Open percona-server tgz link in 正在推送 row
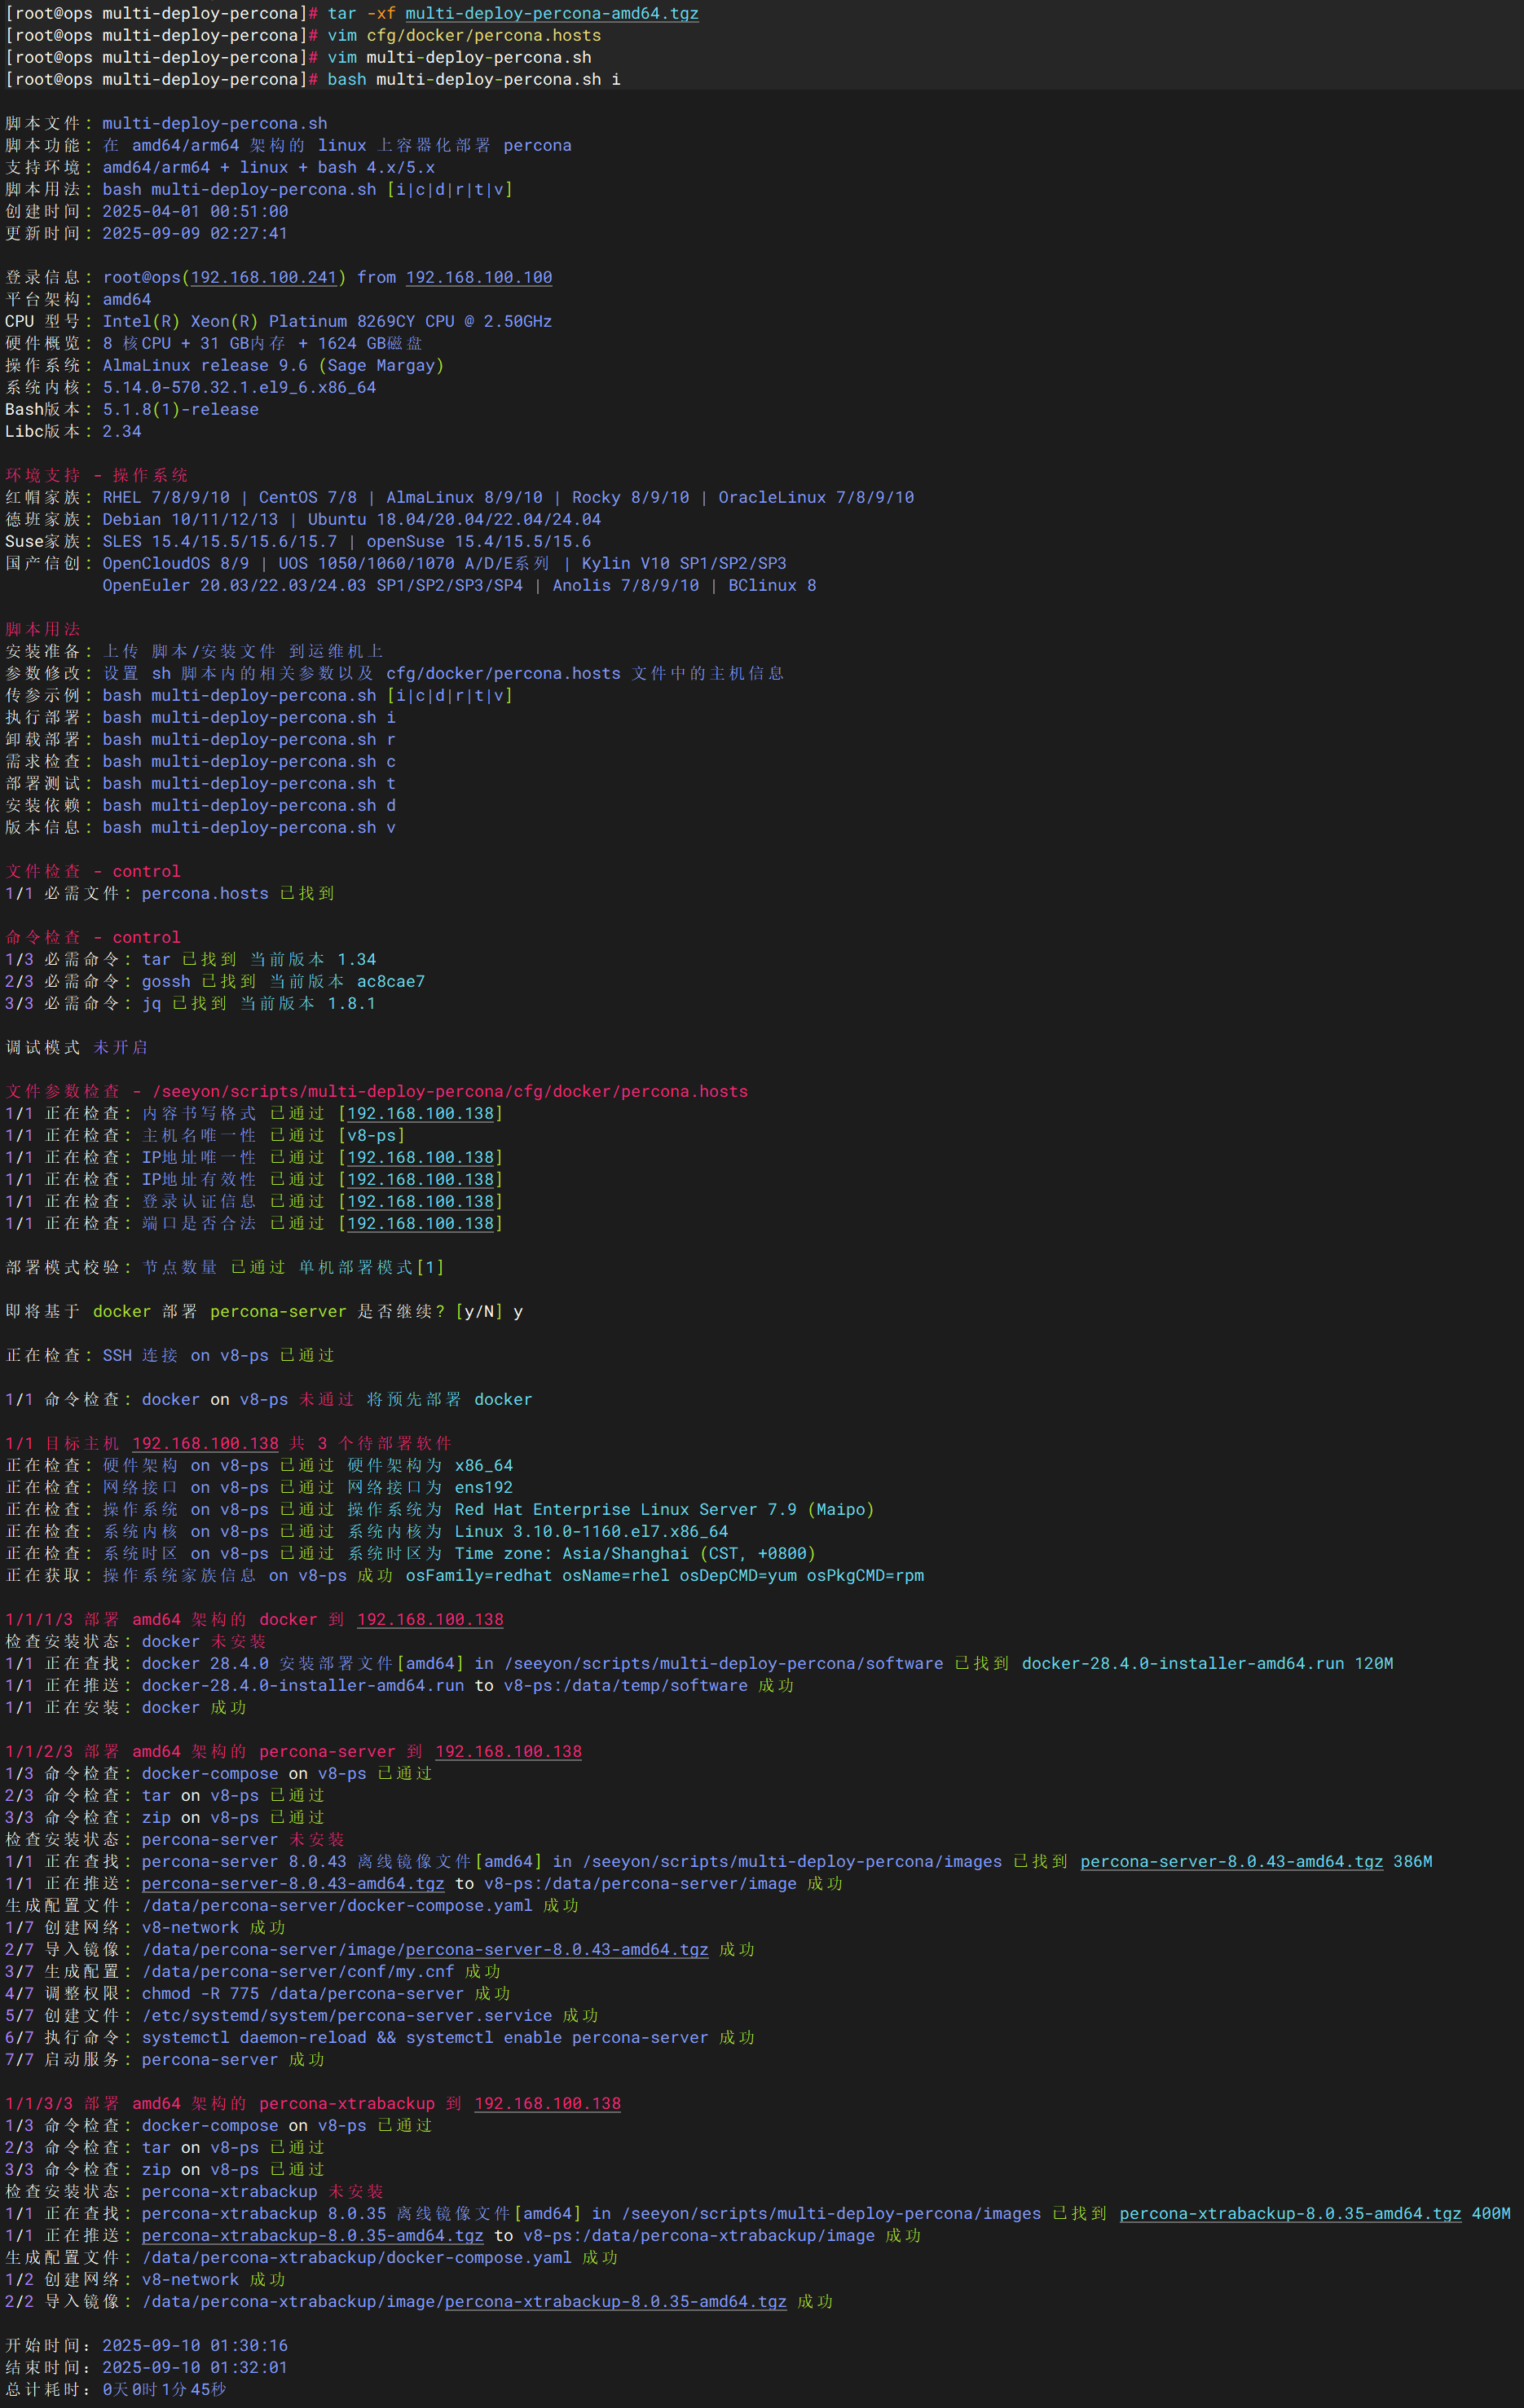Image resolution: width=1524 pixels, height=2408 pixels. pos(293,1884)
